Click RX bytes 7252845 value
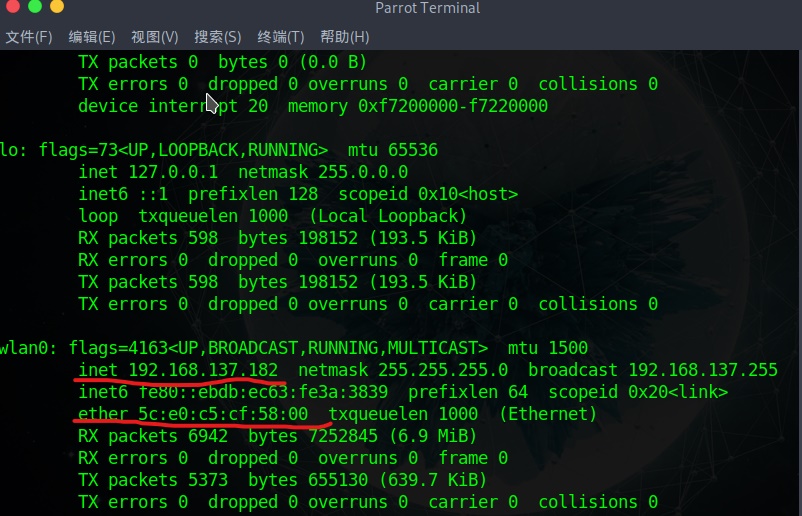This screenshot has width=802, height=516. (x=343, y=436)
